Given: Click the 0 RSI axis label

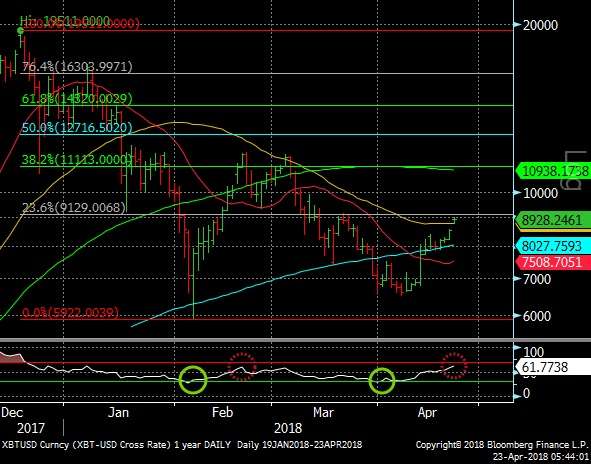Looking at the screenshot, I should tap(526, 393).
